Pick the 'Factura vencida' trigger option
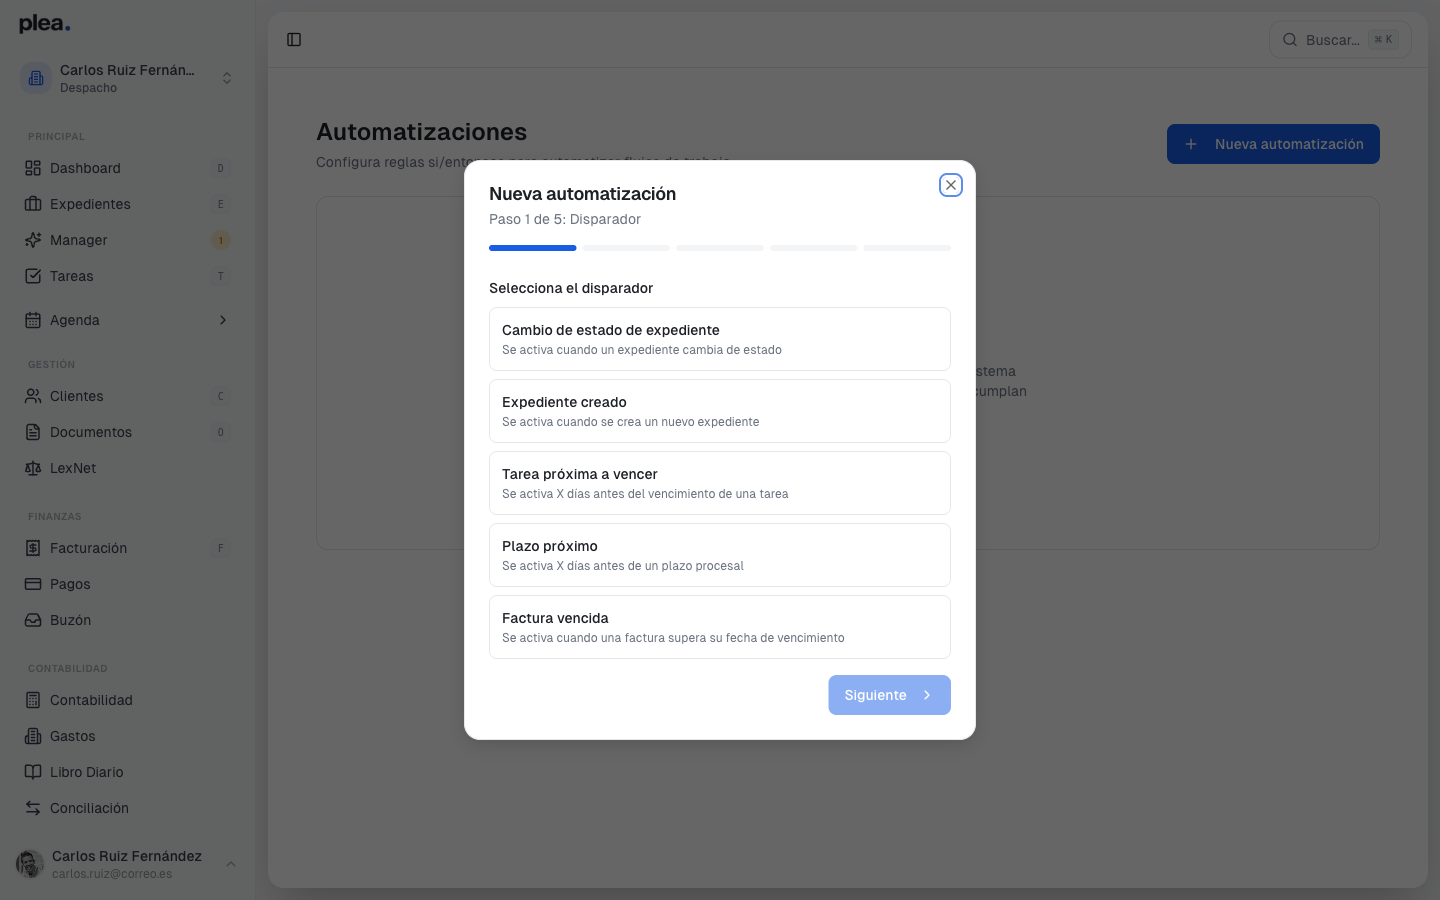Image resolution: width=1440 pixels, height=900 pixels. click(720, 627)
